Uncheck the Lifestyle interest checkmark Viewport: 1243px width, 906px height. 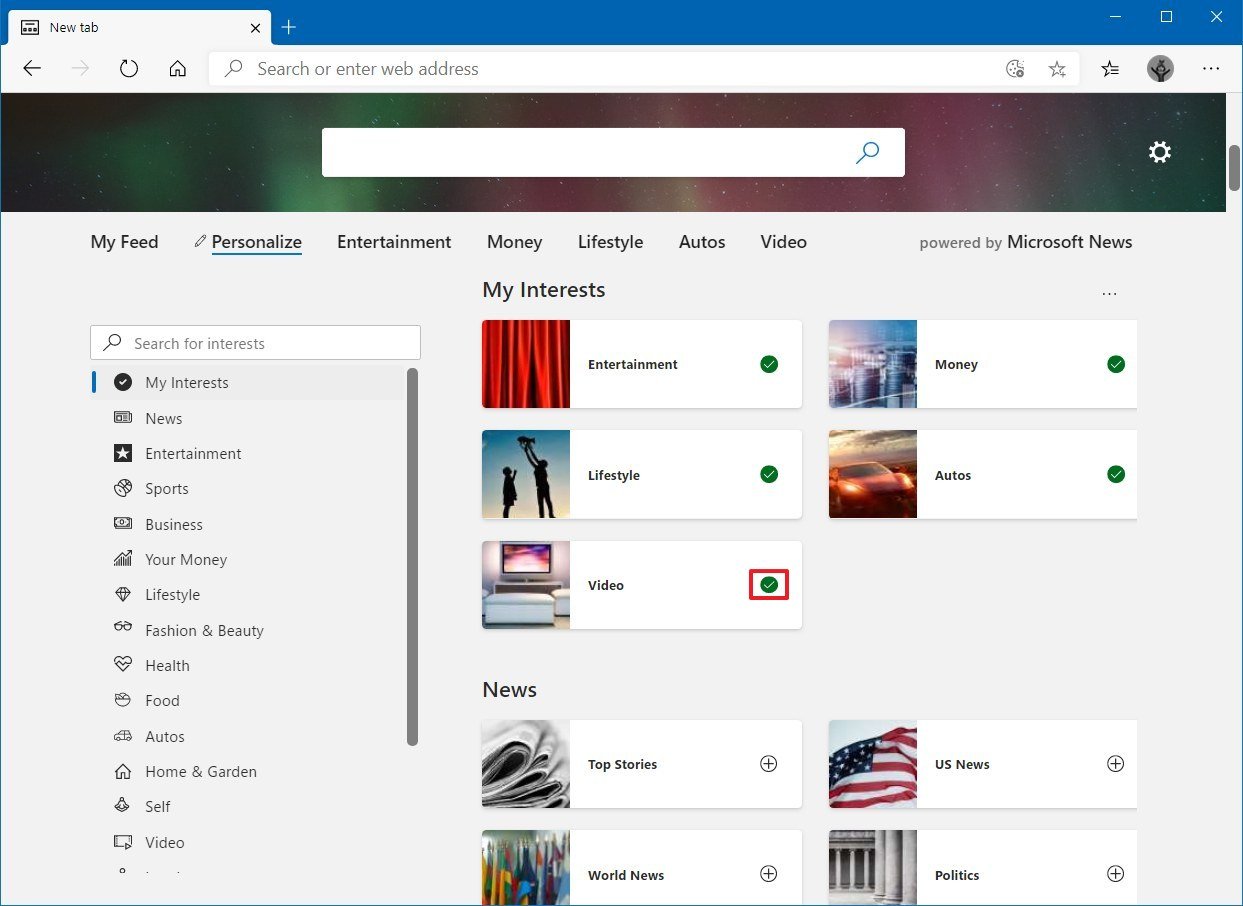[x=769, y=474]
